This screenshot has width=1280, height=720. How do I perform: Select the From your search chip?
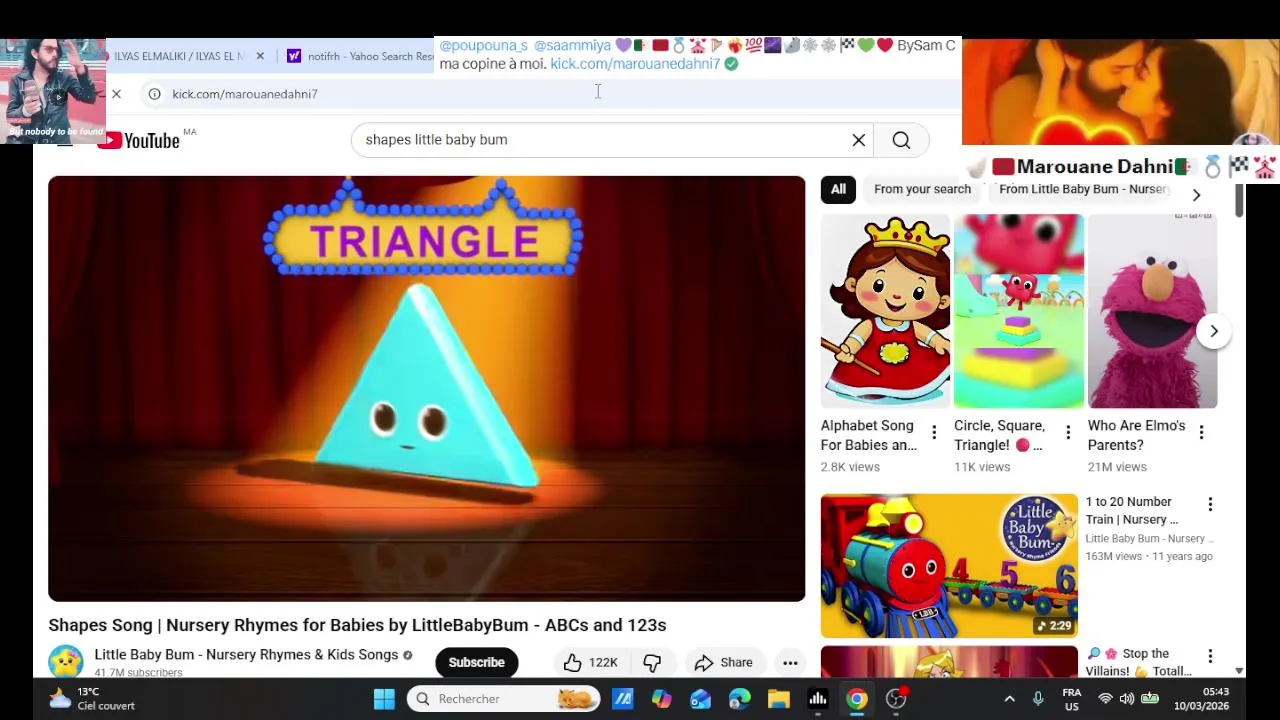click(x=922, y=189)
